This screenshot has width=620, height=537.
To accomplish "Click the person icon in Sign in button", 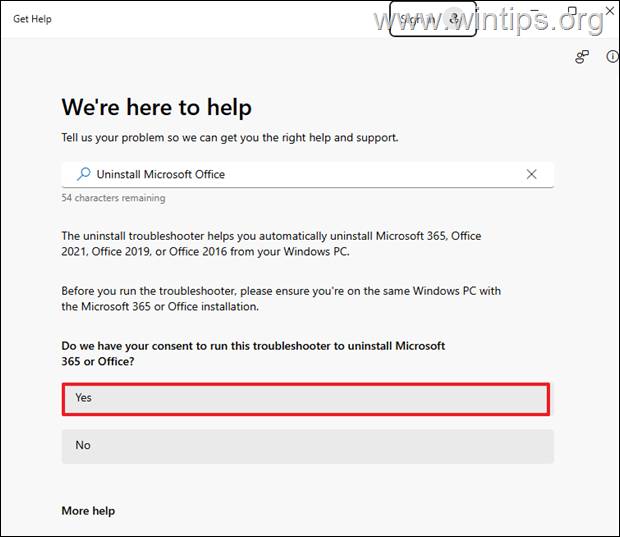I will coord(455,18).
